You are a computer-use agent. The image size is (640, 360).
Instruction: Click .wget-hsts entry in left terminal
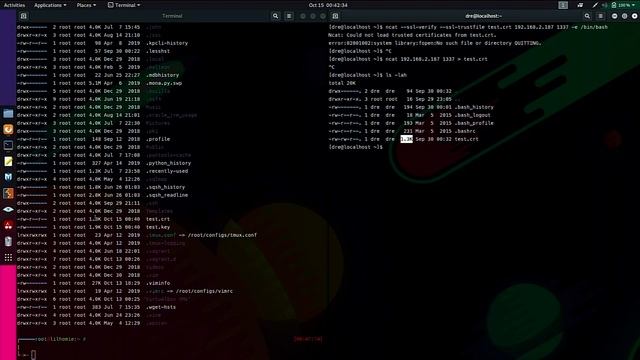pyautogui.click(x=161, y=307)
